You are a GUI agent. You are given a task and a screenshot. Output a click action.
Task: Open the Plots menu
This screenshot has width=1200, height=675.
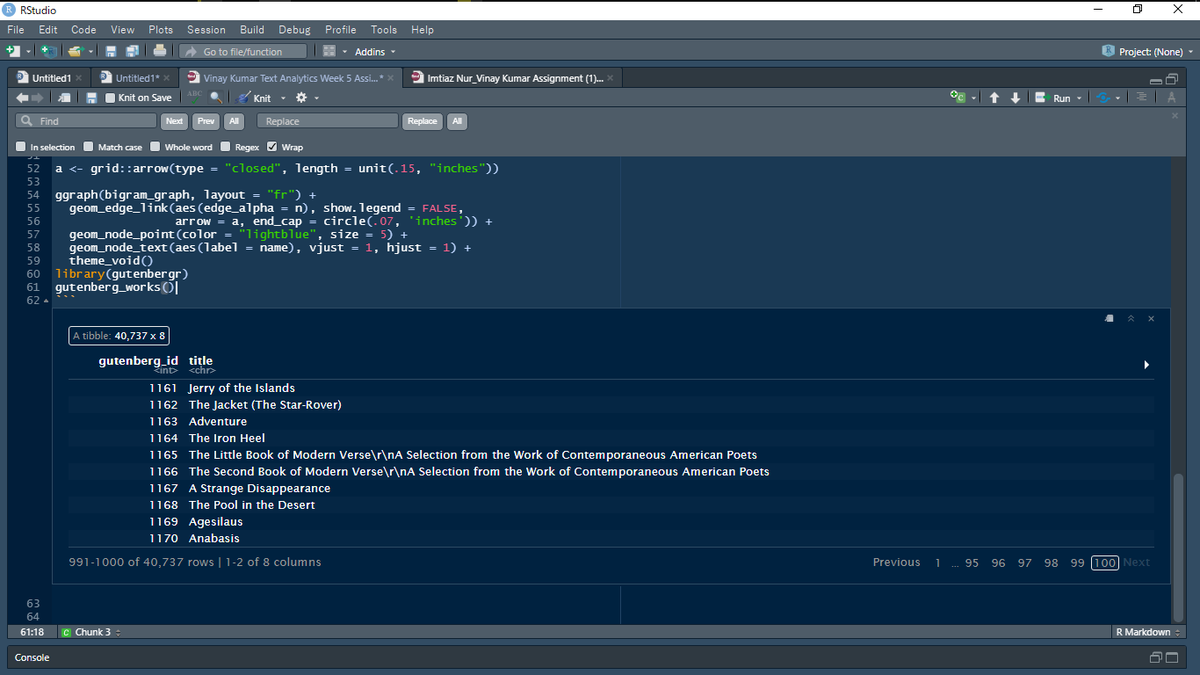click(160, 30)
